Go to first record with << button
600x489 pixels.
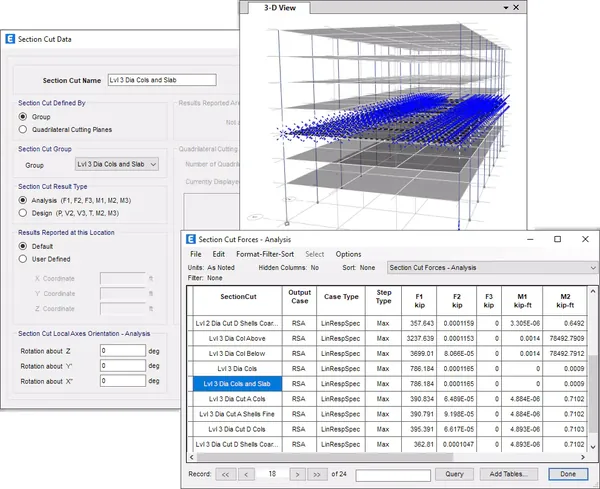(226, 474)
